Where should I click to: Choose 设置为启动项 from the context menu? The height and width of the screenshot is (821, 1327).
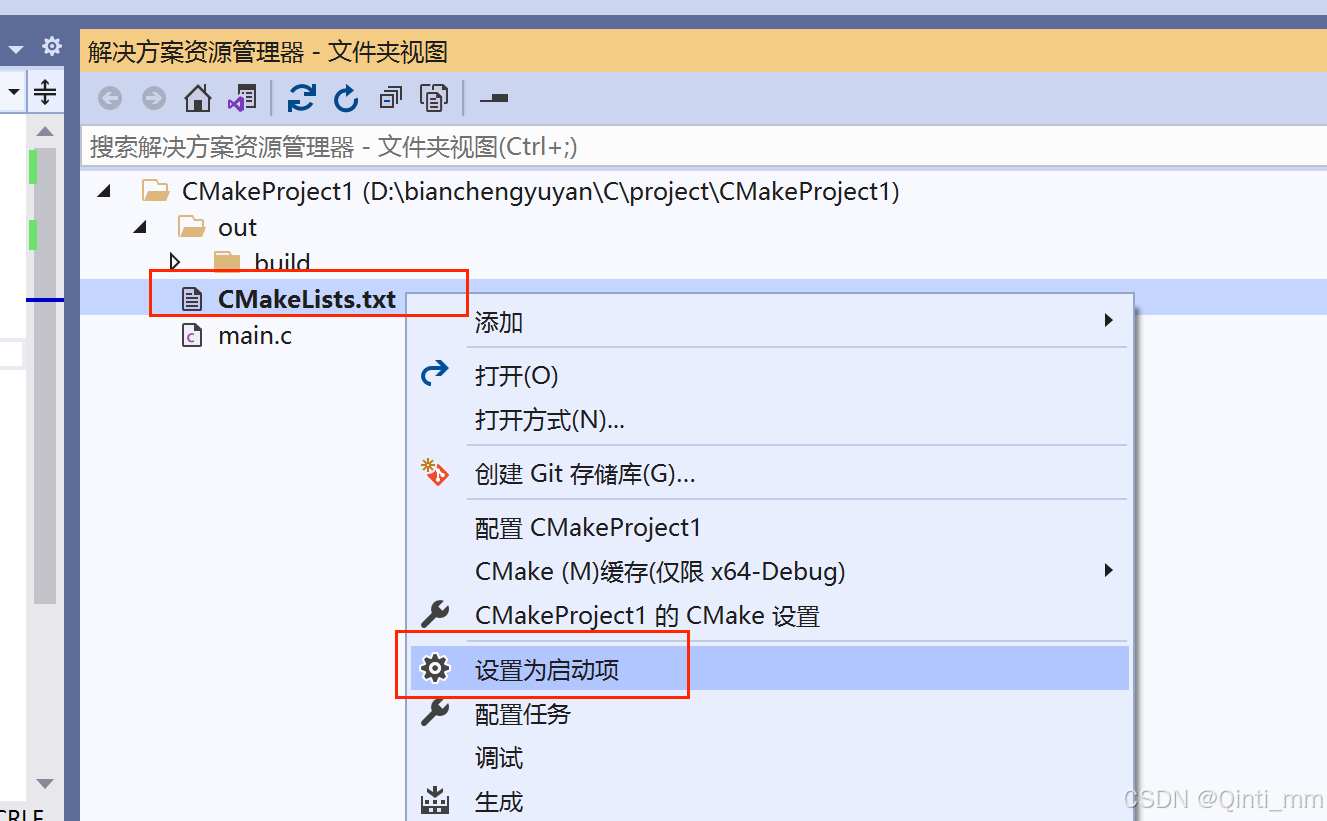548,670
